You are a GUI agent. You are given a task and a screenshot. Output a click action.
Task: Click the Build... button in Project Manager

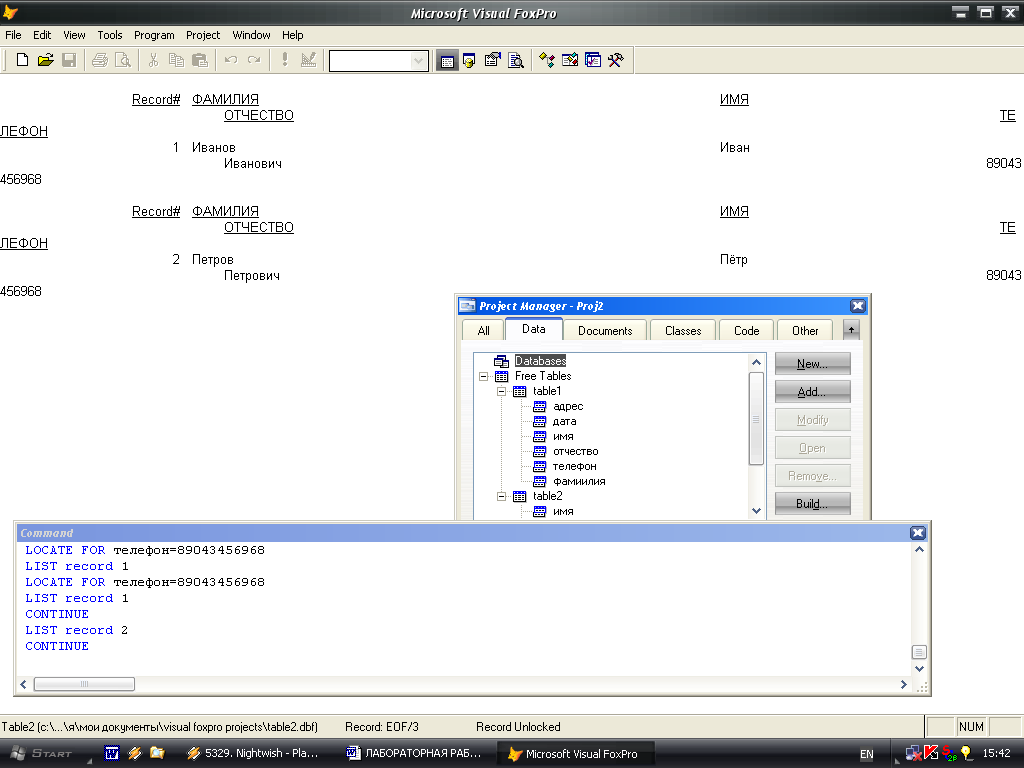(812, 504)
